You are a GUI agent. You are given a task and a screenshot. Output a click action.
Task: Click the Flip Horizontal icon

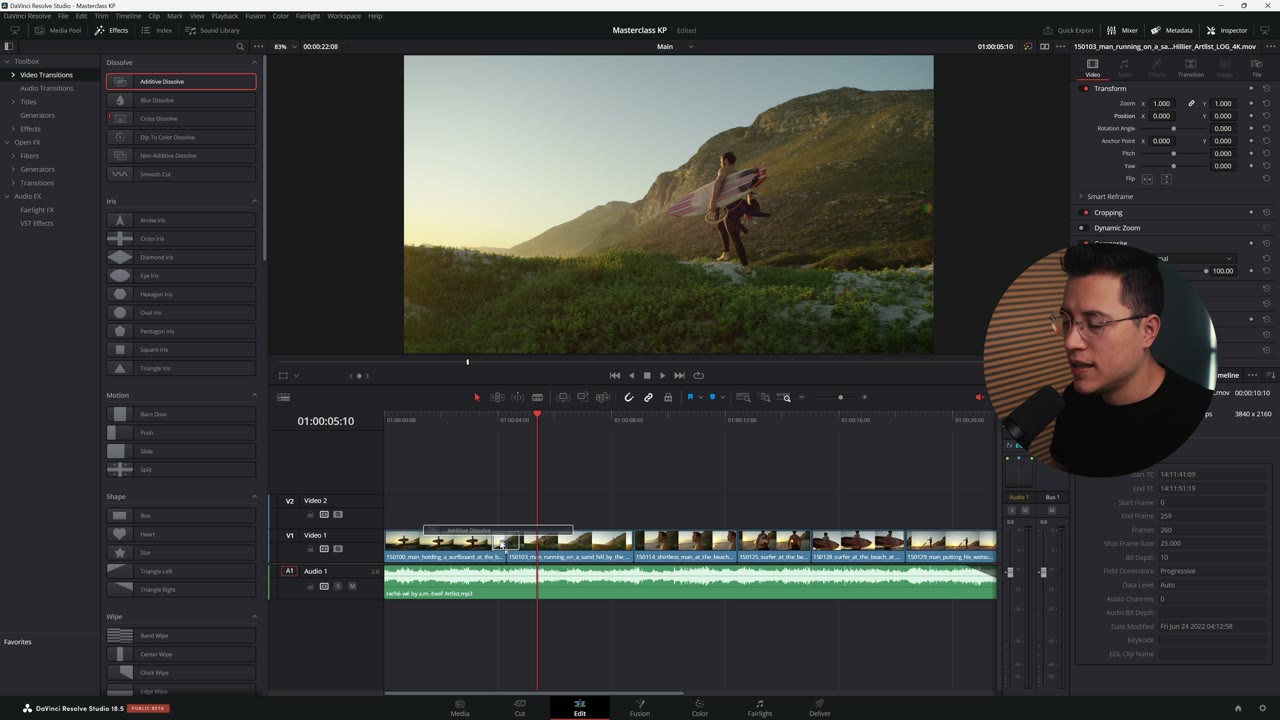click(1147, 179)
